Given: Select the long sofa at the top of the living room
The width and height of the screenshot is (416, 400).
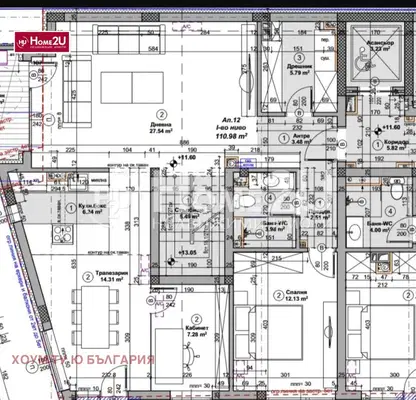Looking at the screenshot, I should [x=129, y=39].
